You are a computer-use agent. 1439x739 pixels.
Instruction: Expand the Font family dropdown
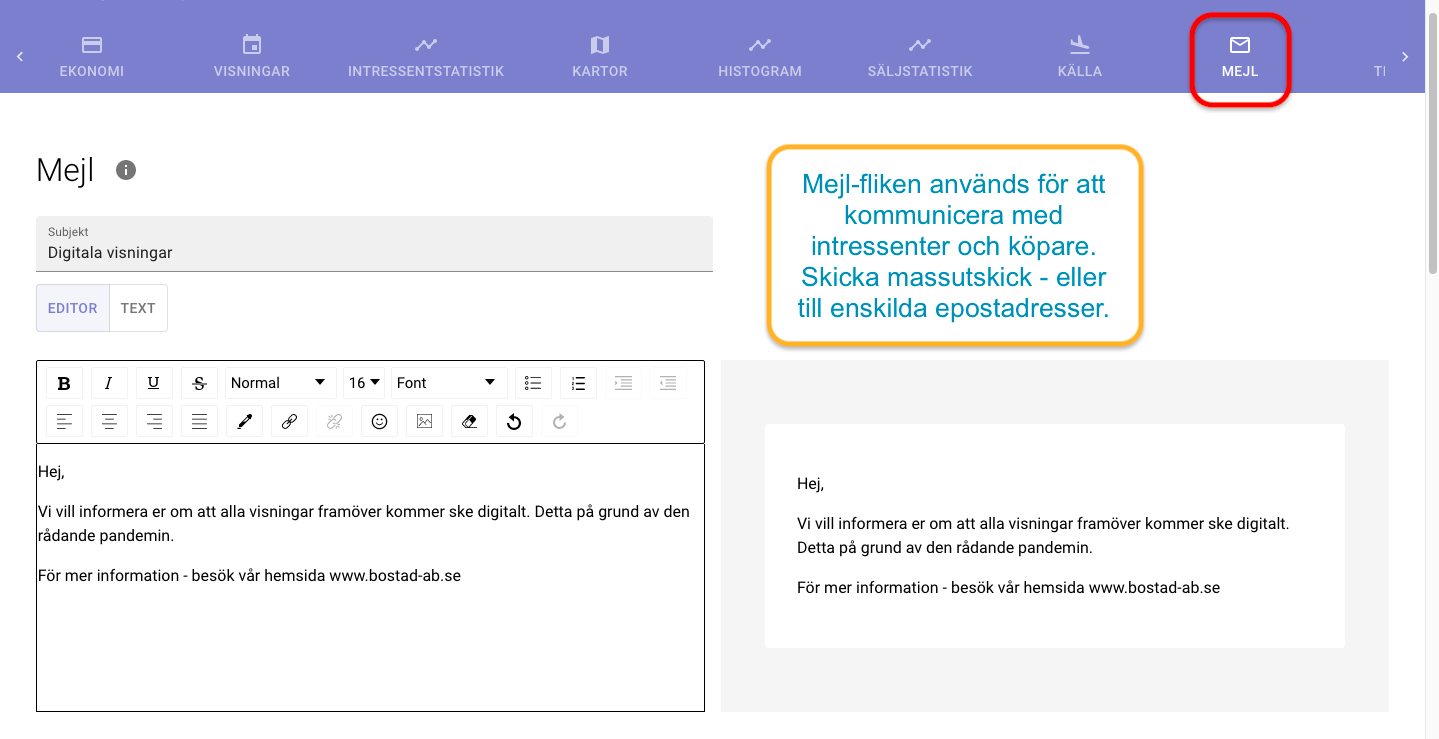pos(448,382)
